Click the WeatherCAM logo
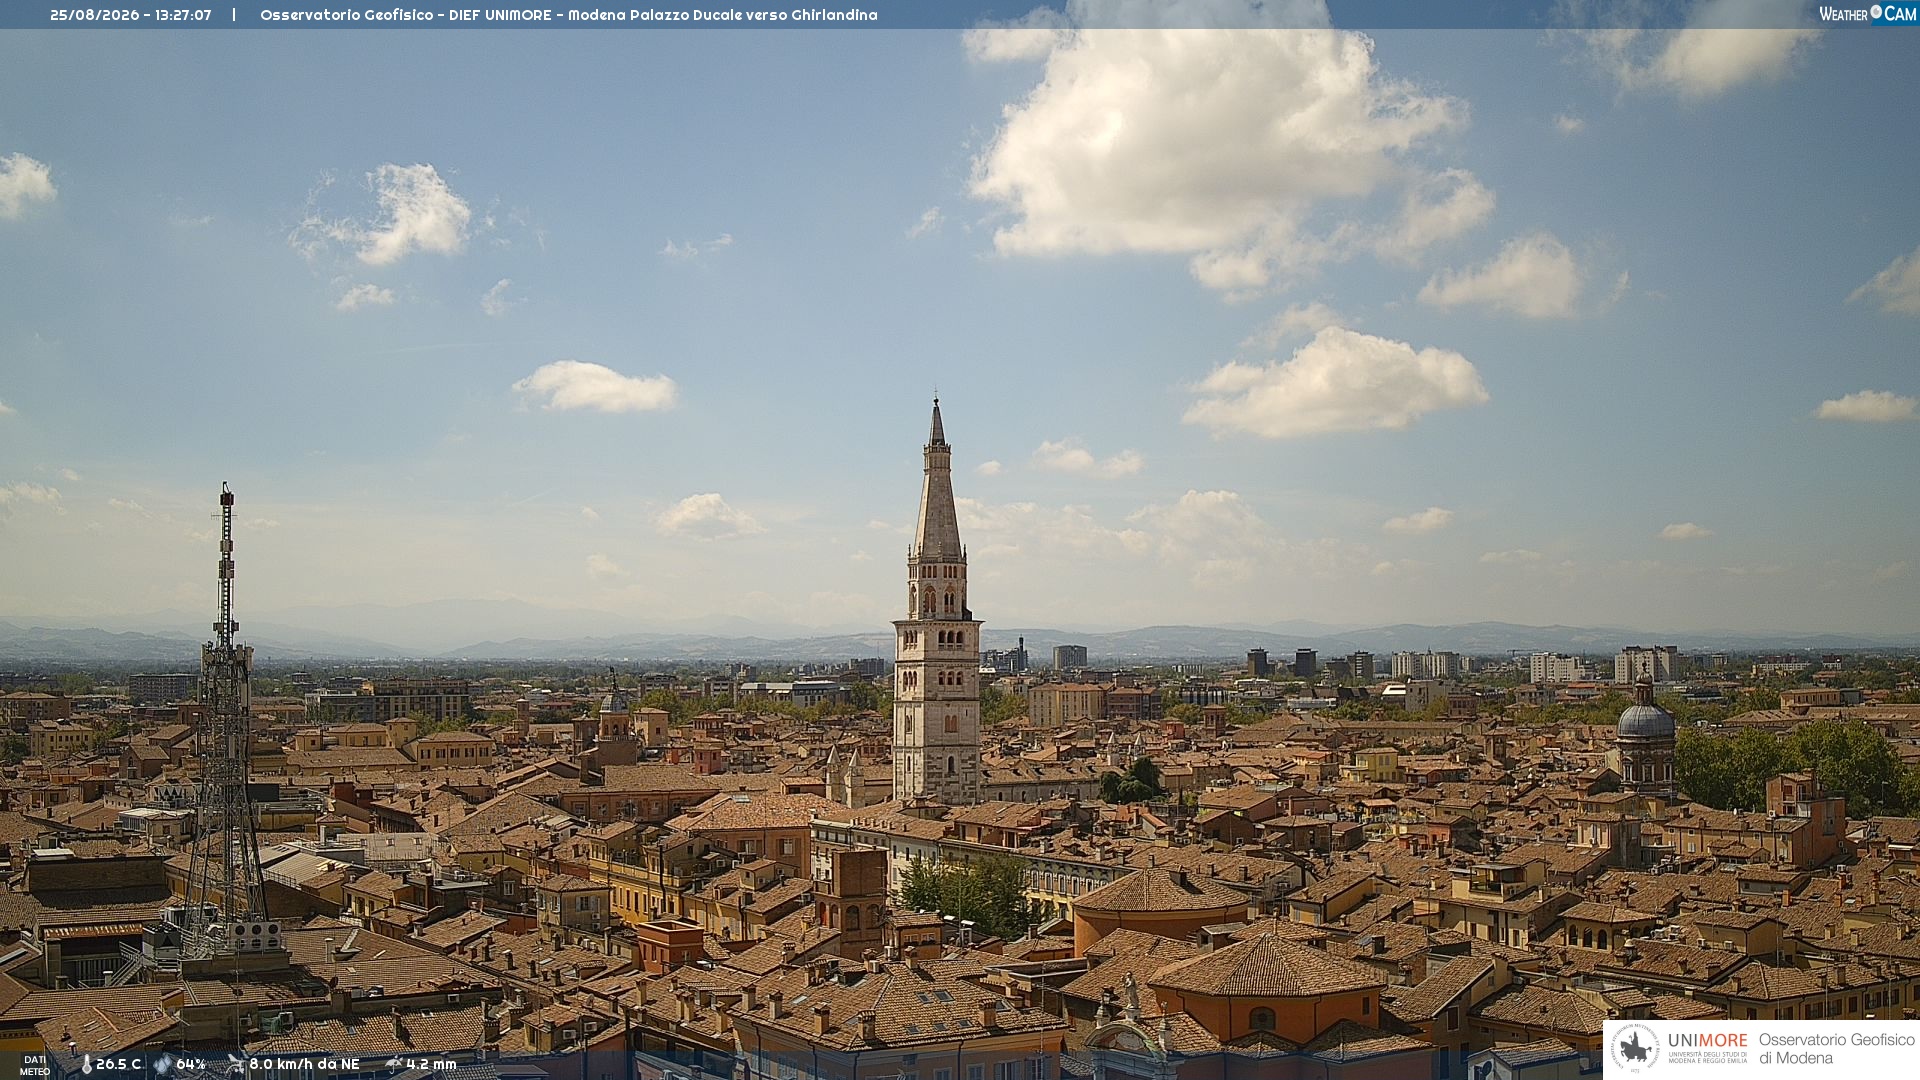Viewport: 1920px width, 1080px height. coord(1868,13)
